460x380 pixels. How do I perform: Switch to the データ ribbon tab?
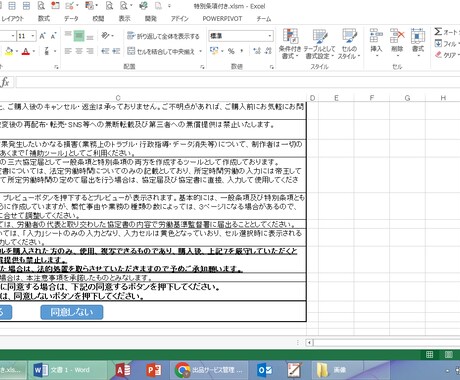71,19
